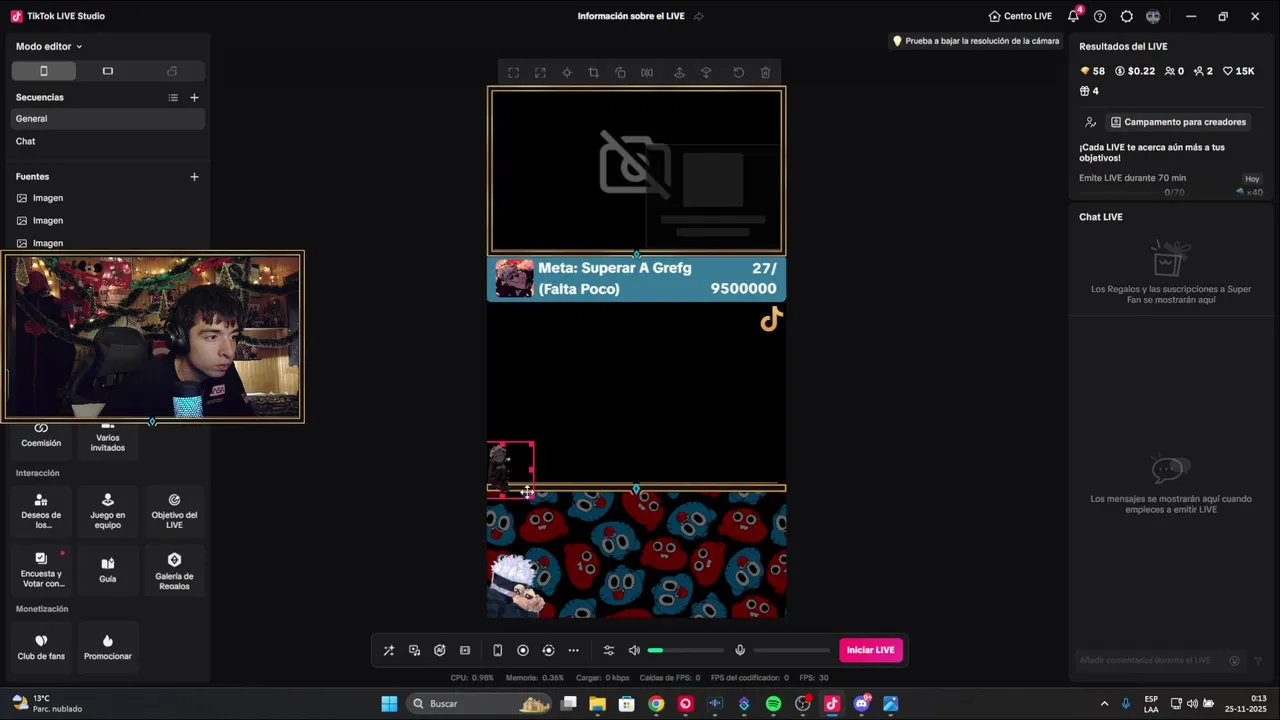Open Promocionar monetization
1280x720 pixels.
coord(108,647)
